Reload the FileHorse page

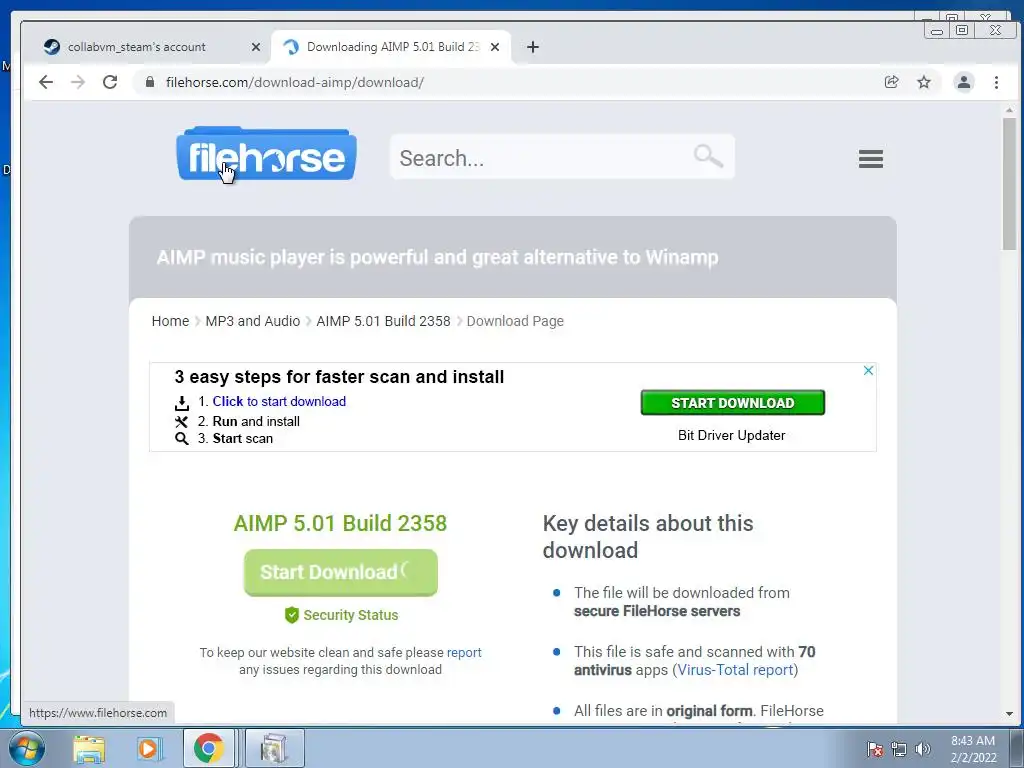pyautogui.click(x=110, y=82)
